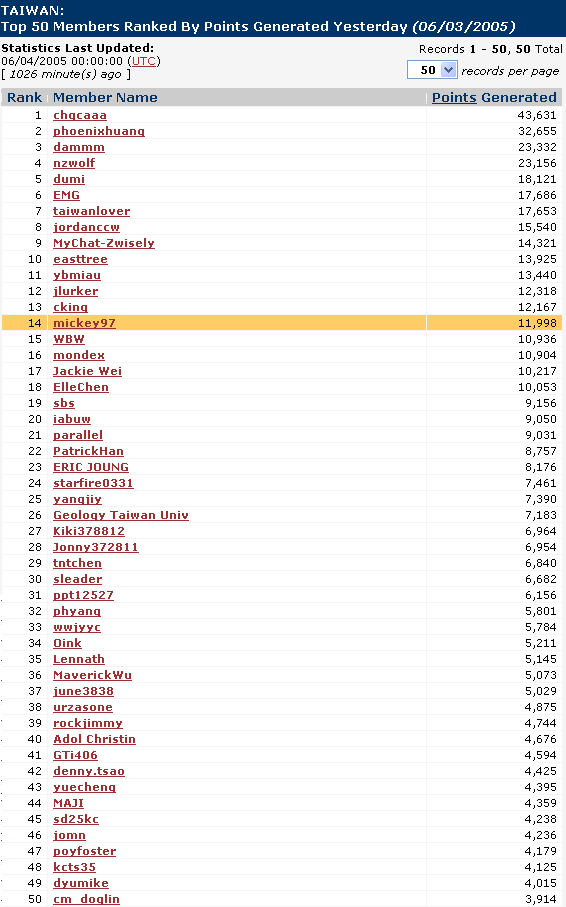
Task: Open Jonny372811 member link
Action: coord(95,547)
